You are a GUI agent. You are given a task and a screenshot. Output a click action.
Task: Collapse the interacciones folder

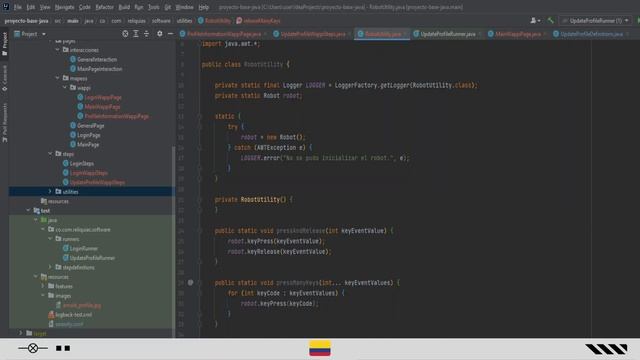[58, 49]
